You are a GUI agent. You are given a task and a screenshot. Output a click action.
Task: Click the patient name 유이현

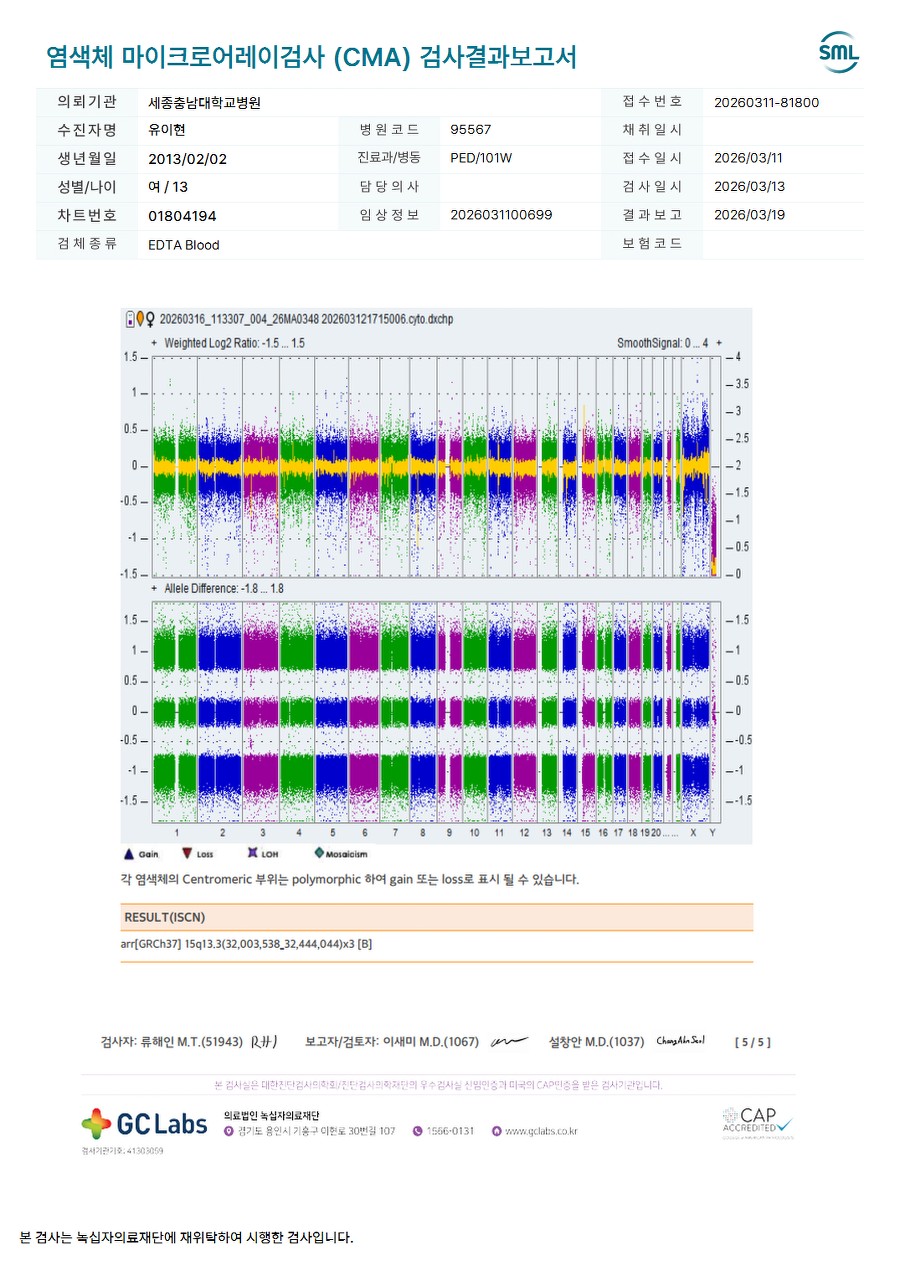click(167, 130)
